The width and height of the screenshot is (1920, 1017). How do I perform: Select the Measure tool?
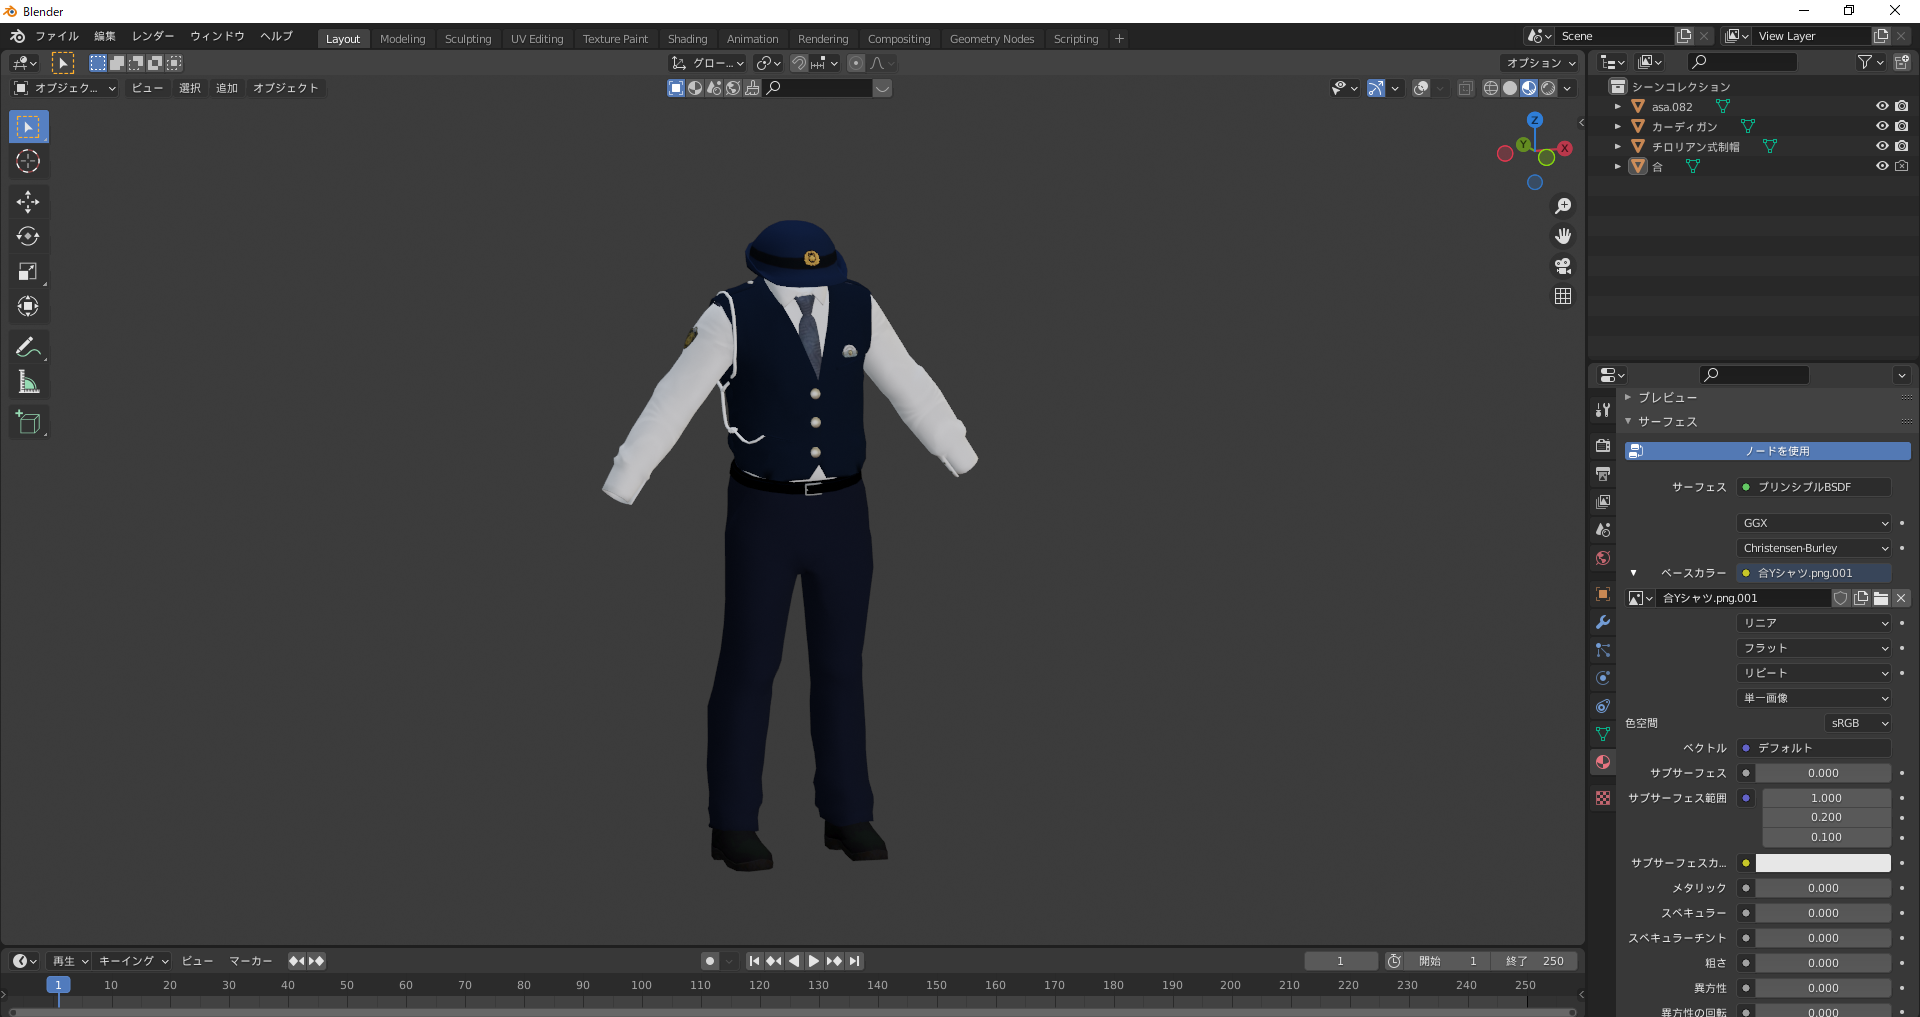pos(28,382)
